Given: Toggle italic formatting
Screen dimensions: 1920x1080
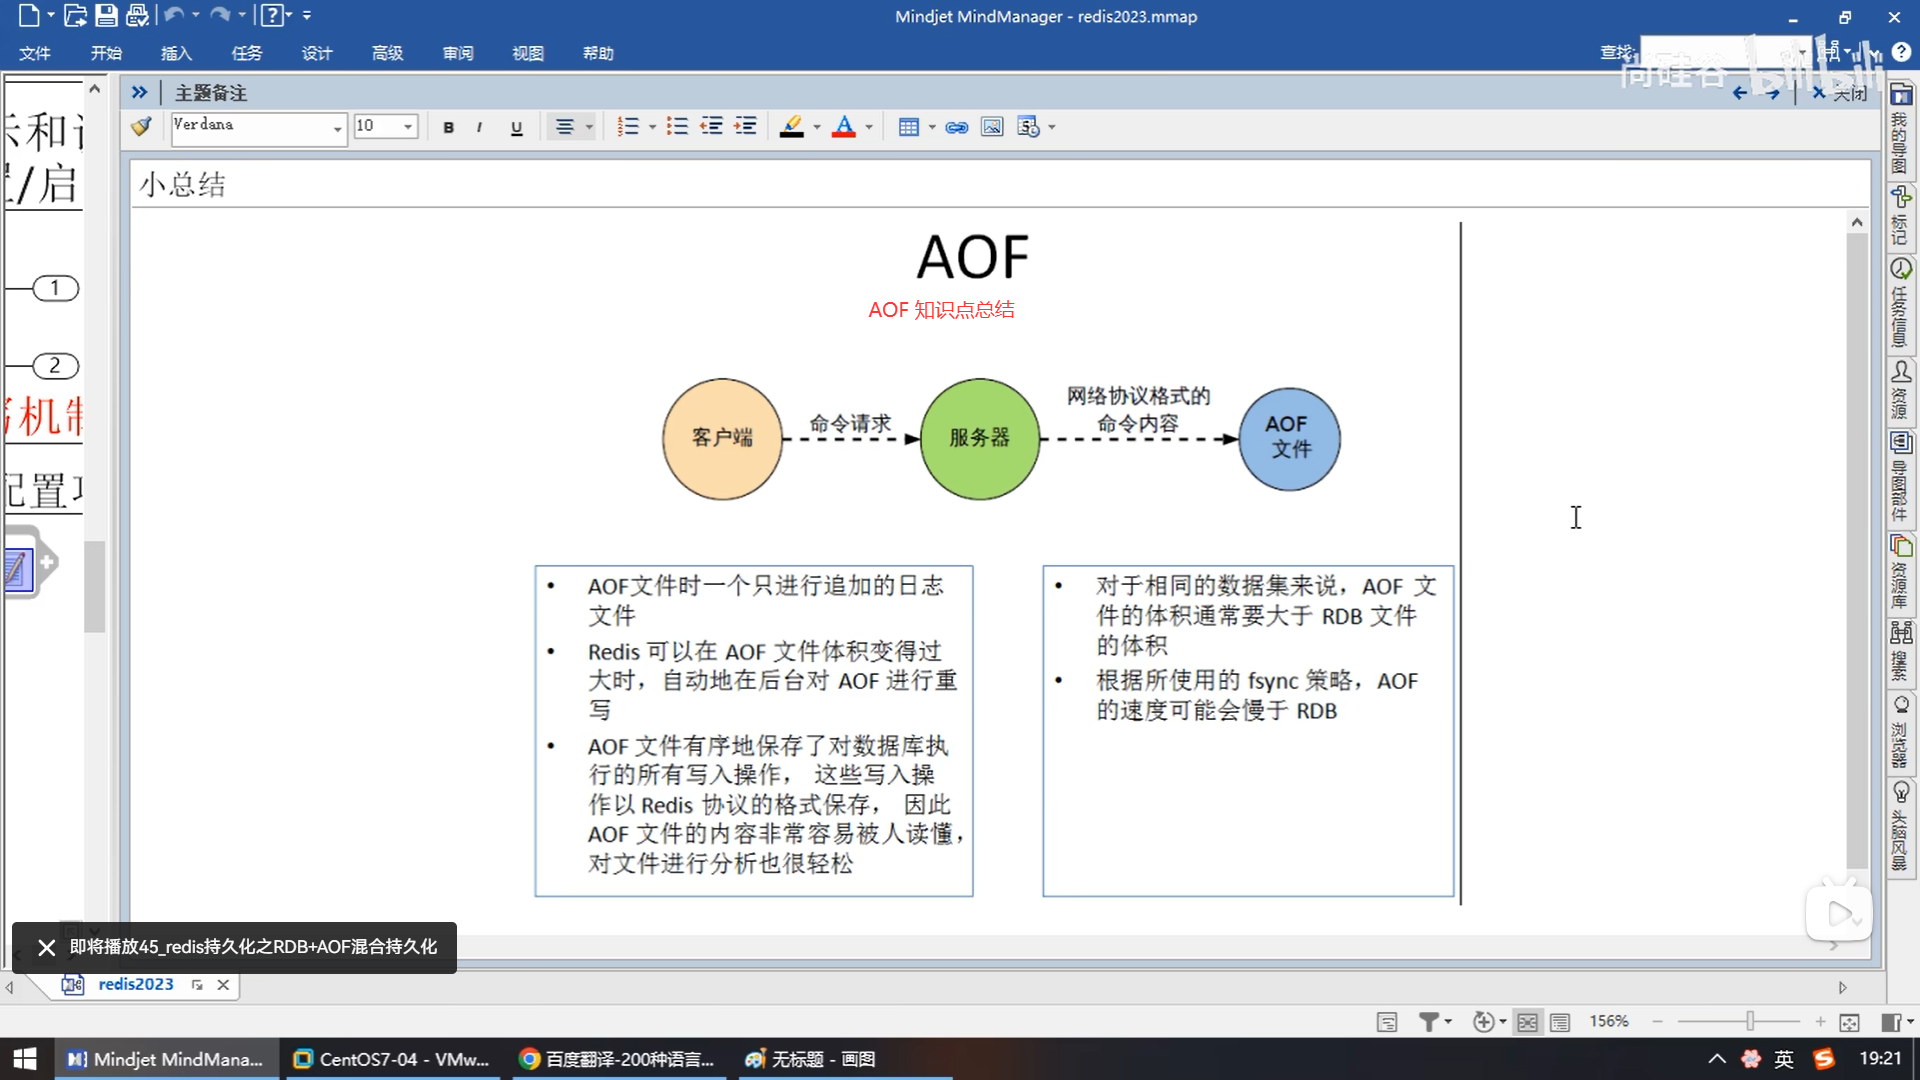Looking at the screenshot, I should [480, 127].
